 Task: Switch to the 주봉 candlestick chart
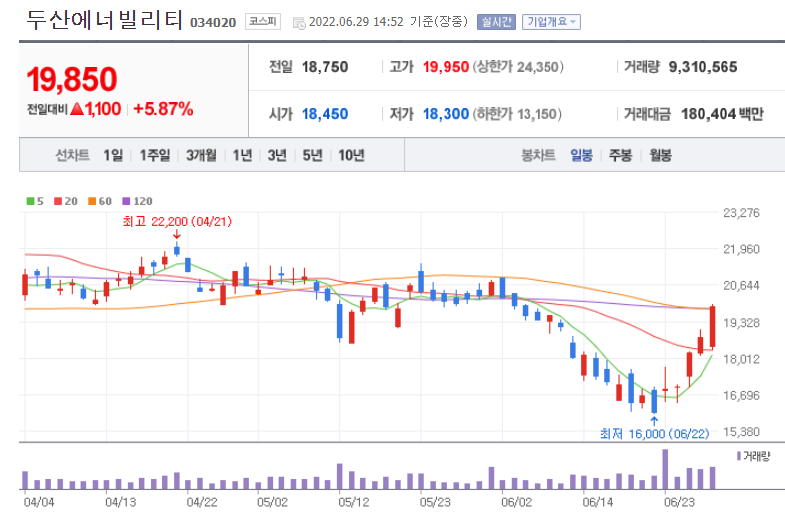pos(620,155)
